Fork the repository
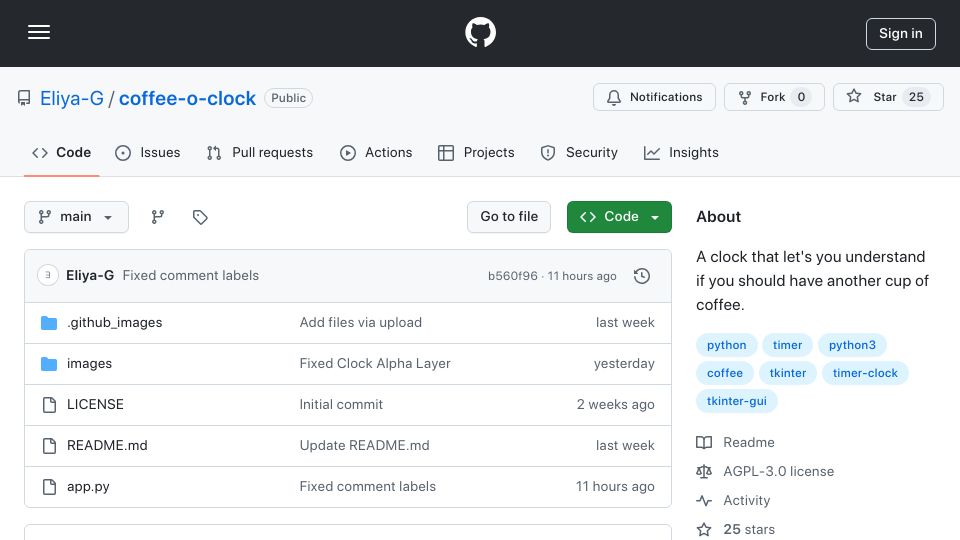This screenshot has width=960, height=540. [x=774, y=97]
